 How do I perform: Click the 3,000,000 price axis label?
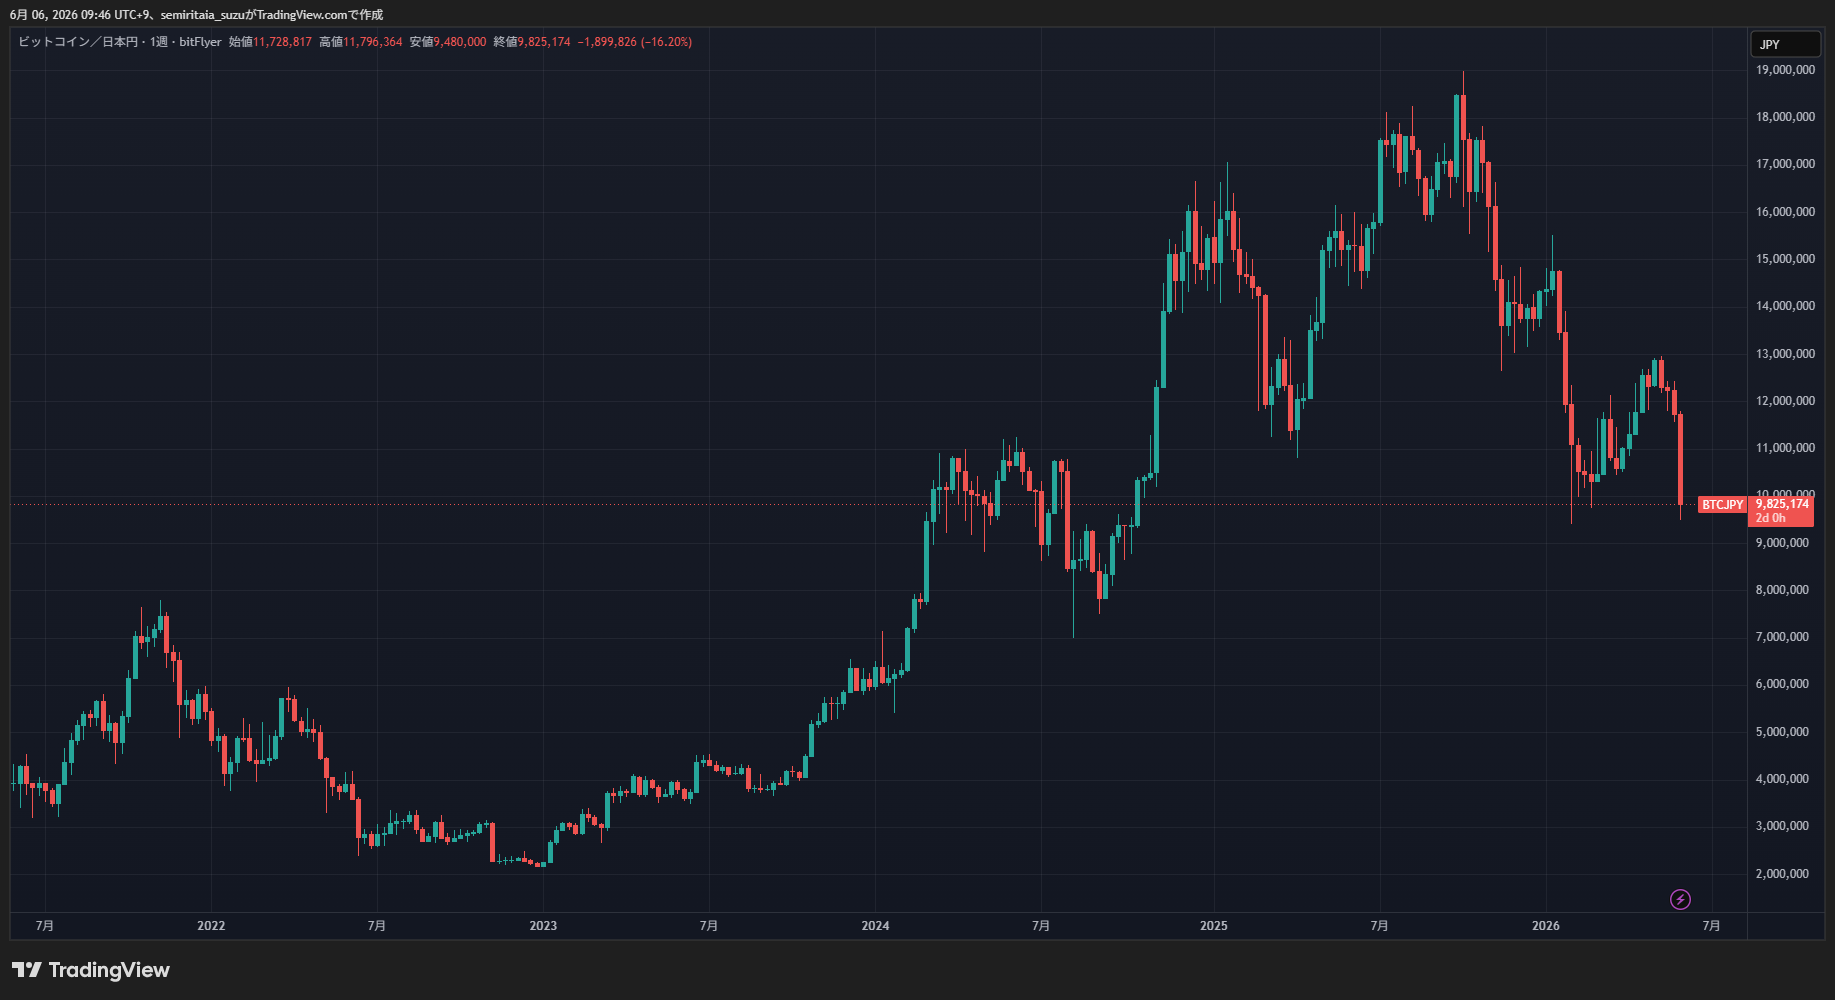coord(1782,826)
